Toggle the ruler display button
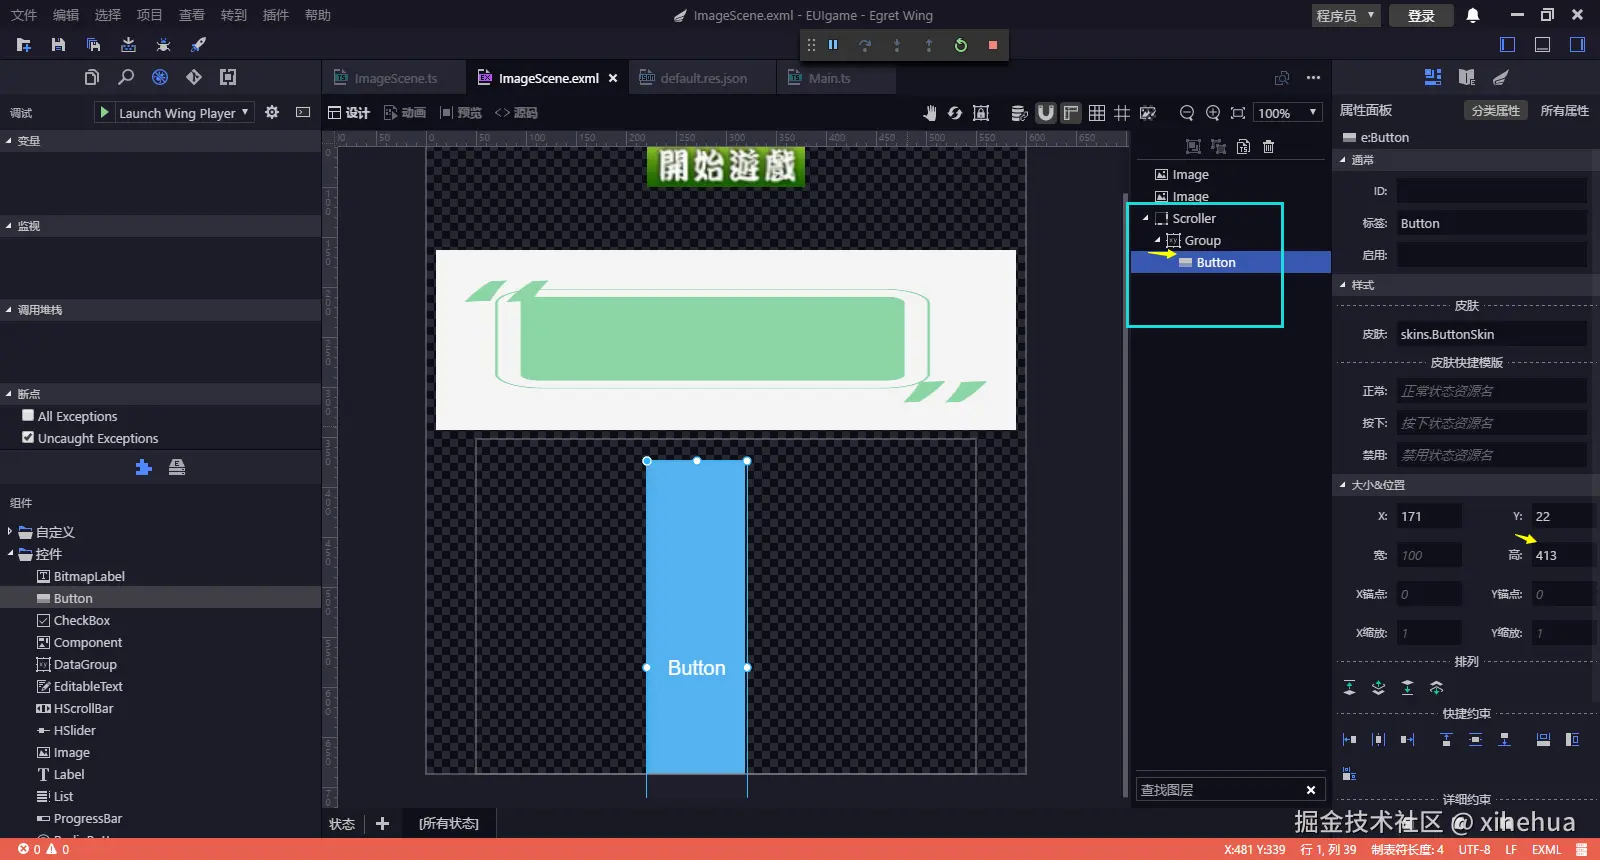This screenshot has height=860, width=1600. (x=1071, y=113)
